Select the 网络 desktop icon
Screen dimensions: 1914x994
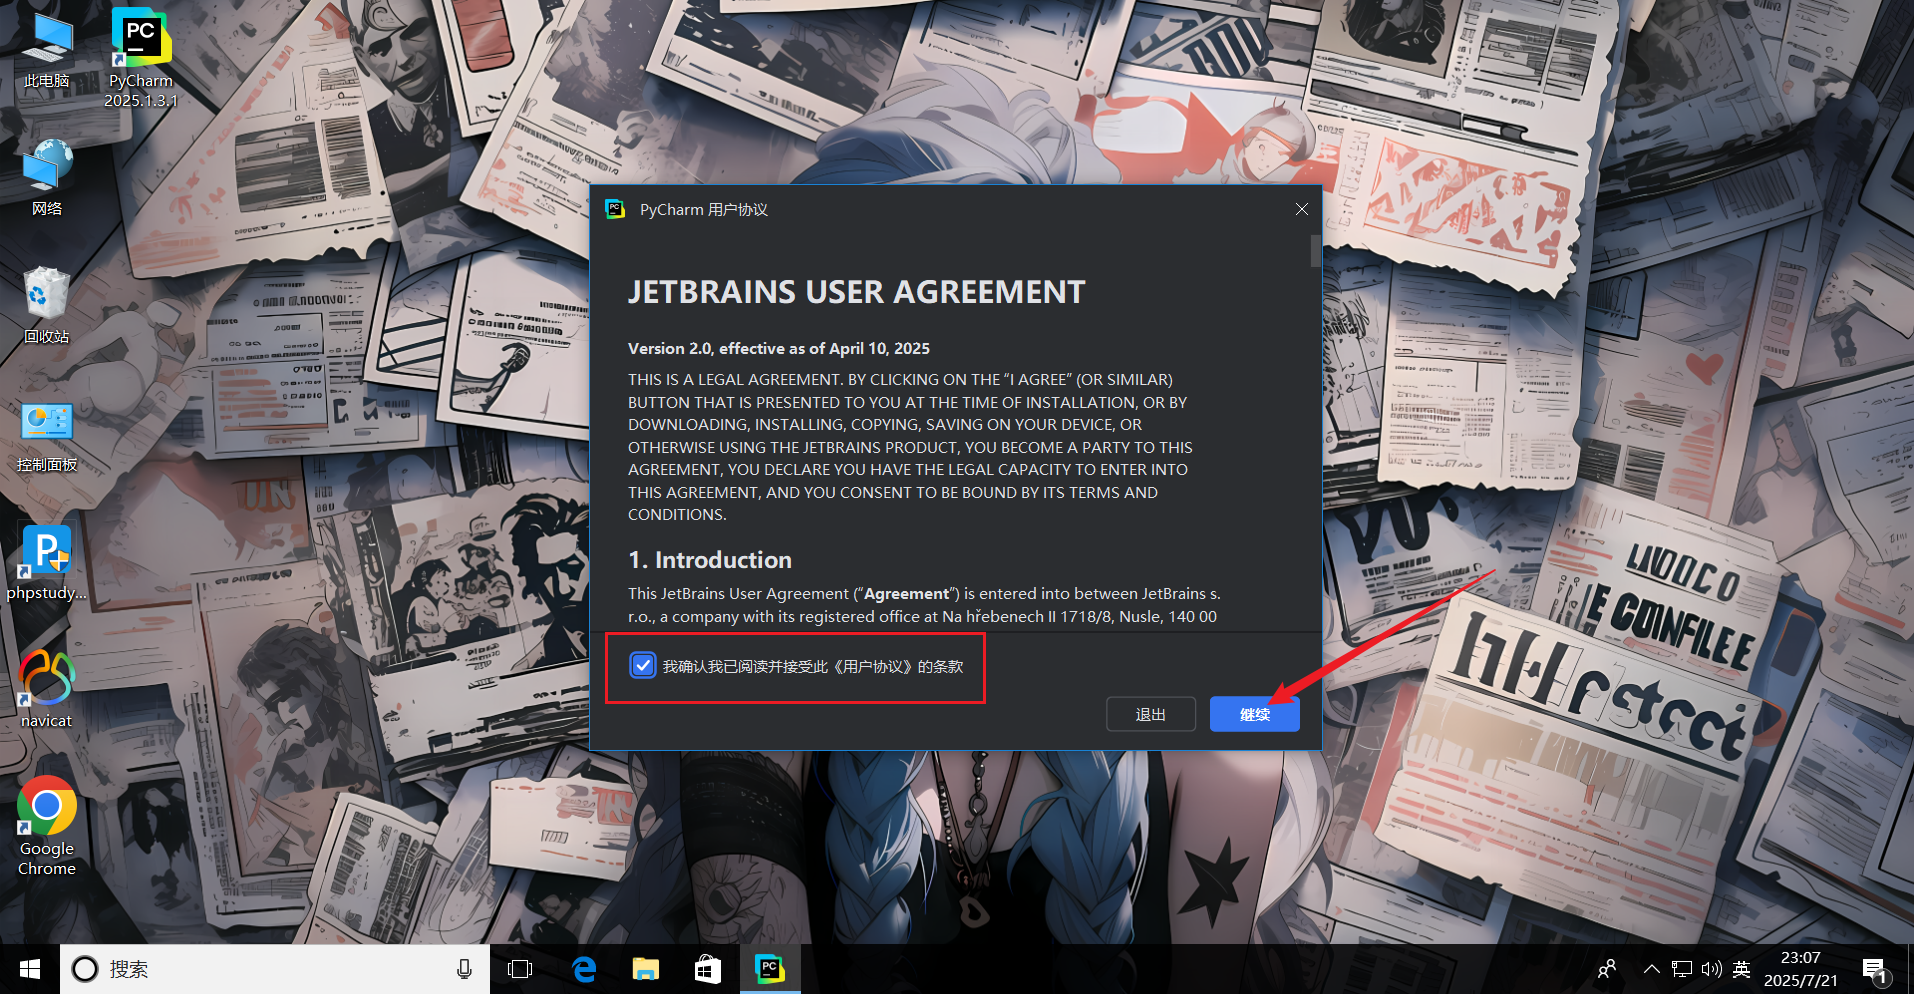point(47,178)
